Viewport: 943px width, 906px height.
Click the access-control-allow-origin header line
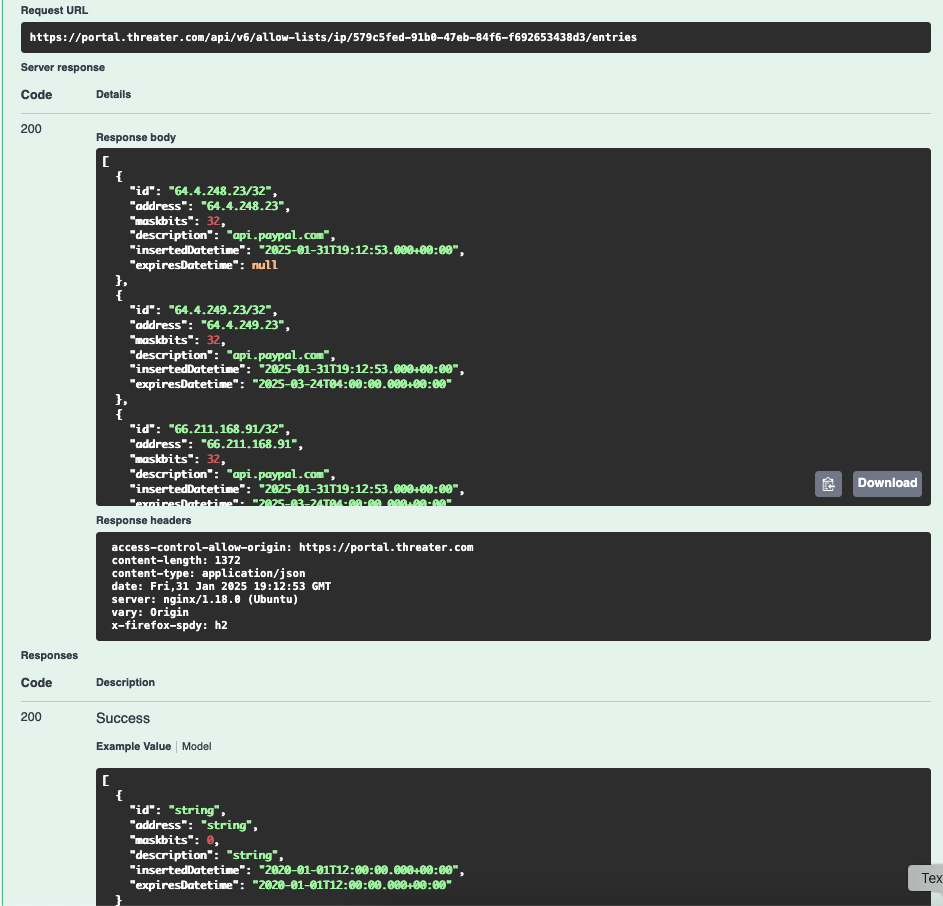292,547
